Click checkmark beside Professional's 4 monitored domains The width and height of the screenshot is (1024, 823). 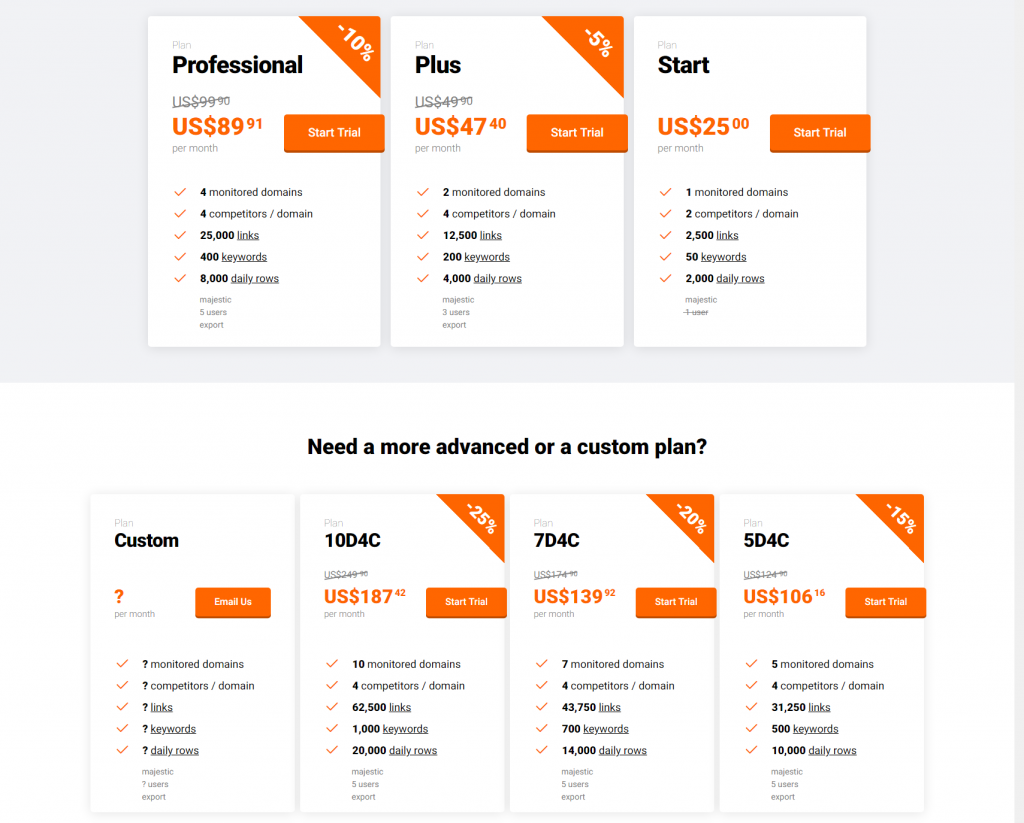(180, 192)
